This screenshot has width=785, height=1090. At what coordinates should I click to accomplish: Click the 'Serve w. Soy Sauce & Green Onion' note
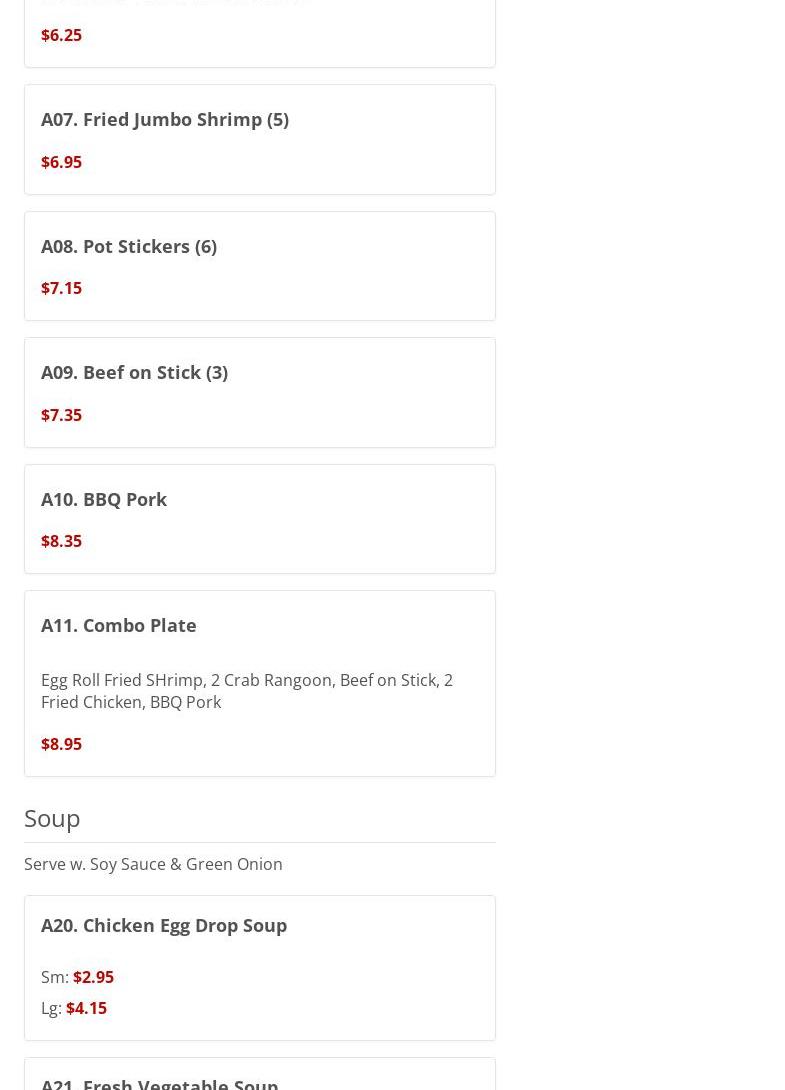click(x=153, y=864)
